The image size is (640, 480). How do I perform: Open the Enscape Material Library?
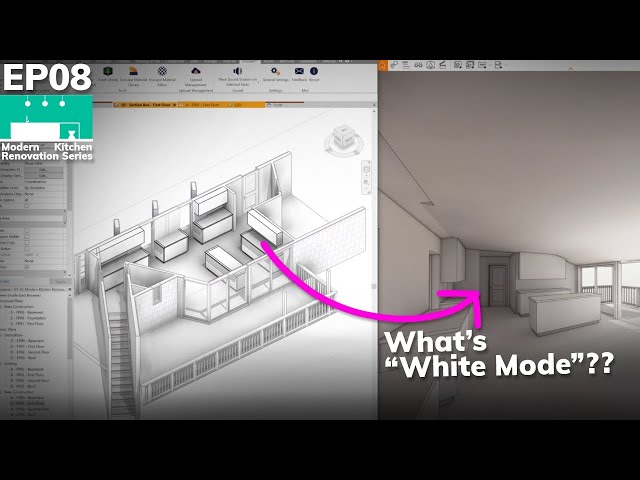[x=133, y=76]
